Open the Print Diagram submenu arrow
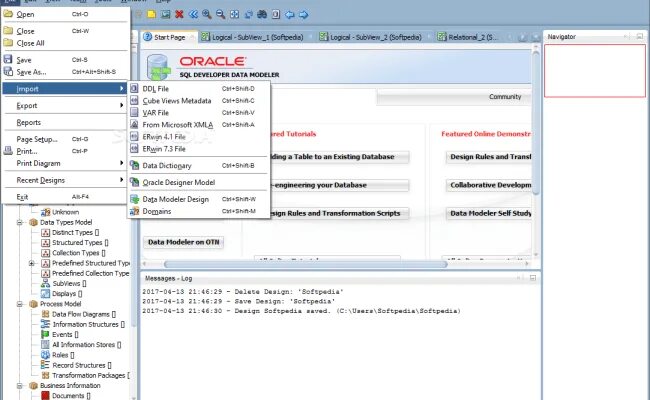 click(121, 163)
